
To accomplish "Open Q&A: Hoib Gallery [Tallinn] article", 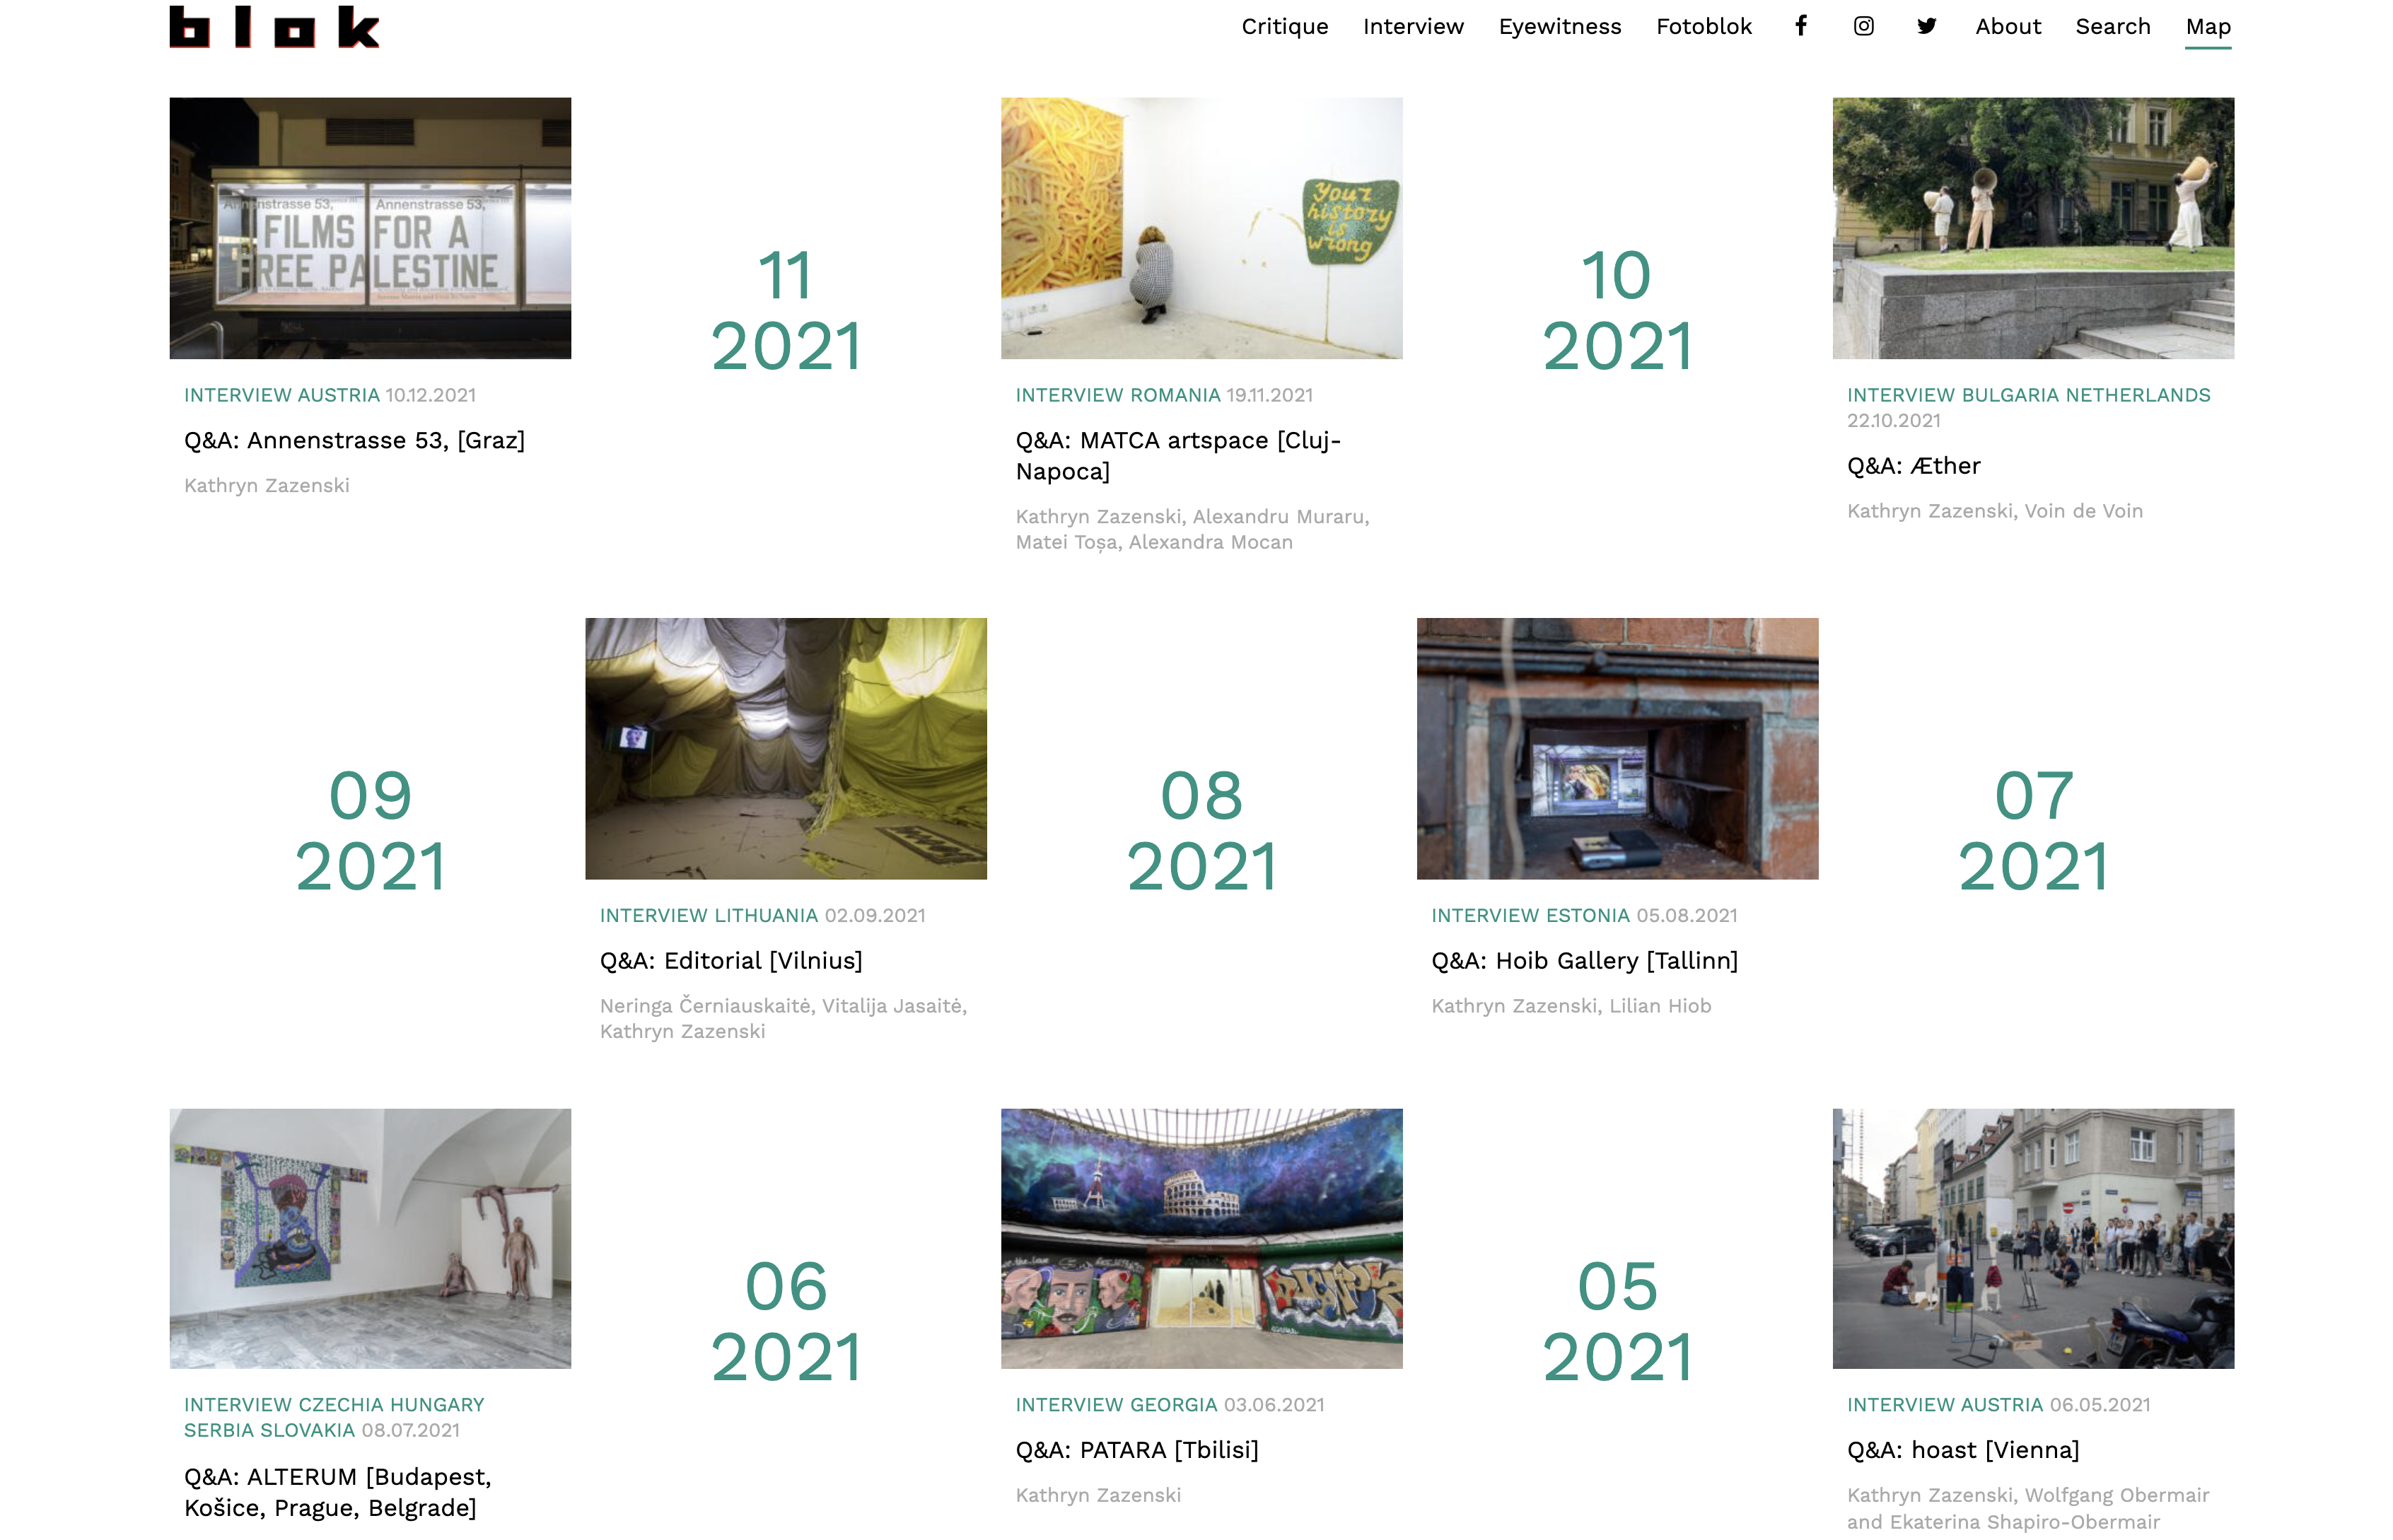I will [x=1584, y=960].
